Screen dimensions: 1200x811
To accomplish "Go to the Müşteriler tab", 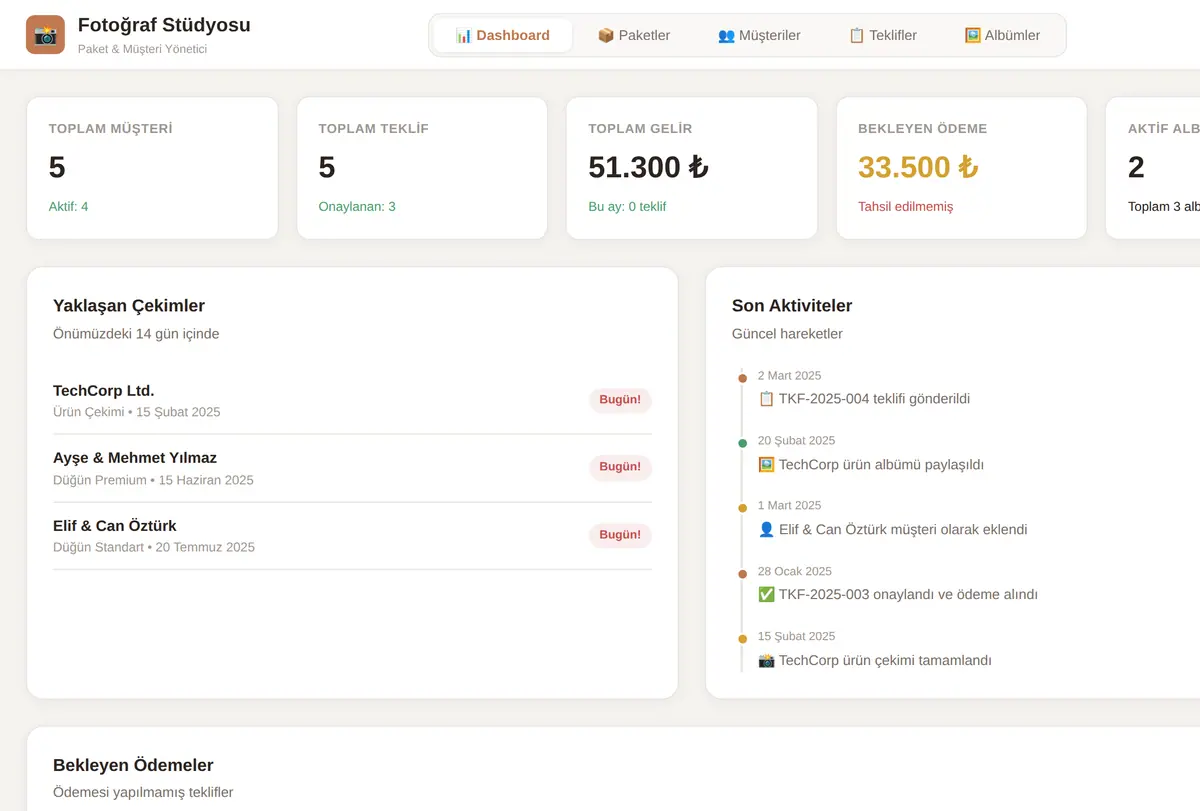I will (x=759, y=35).
